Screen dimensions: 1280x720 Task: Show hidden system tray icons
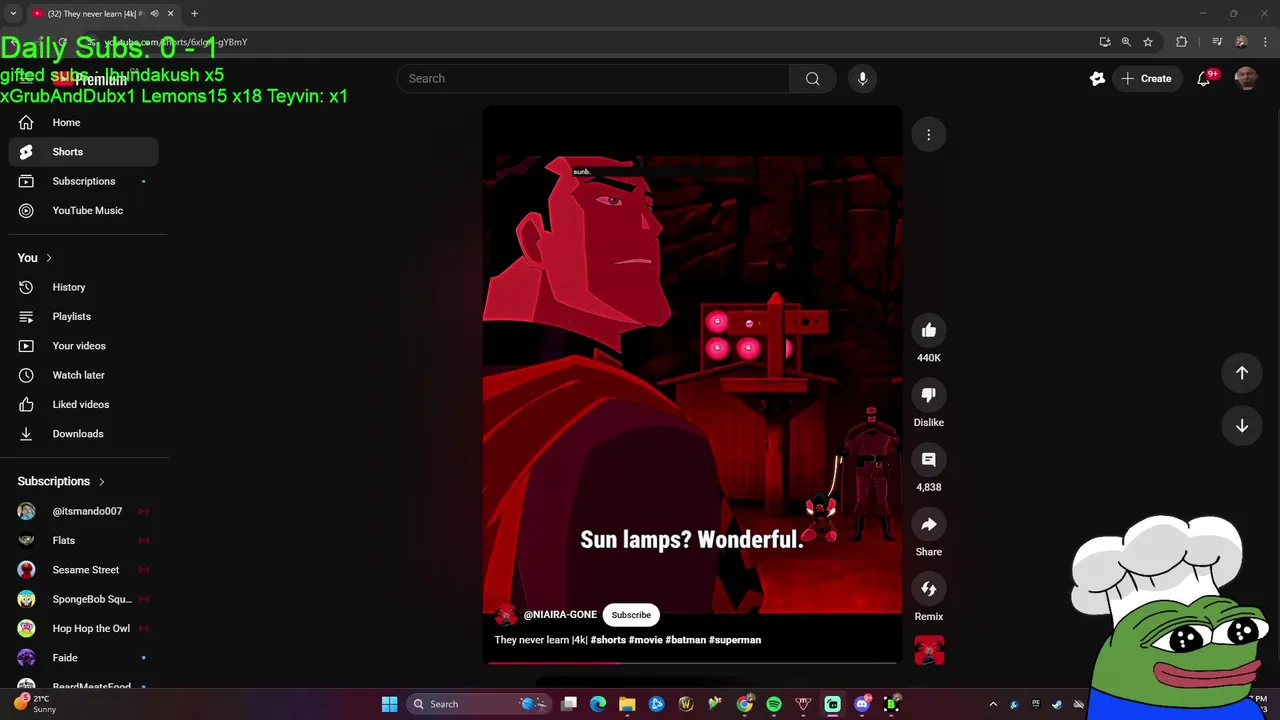[x=993, y=704]
